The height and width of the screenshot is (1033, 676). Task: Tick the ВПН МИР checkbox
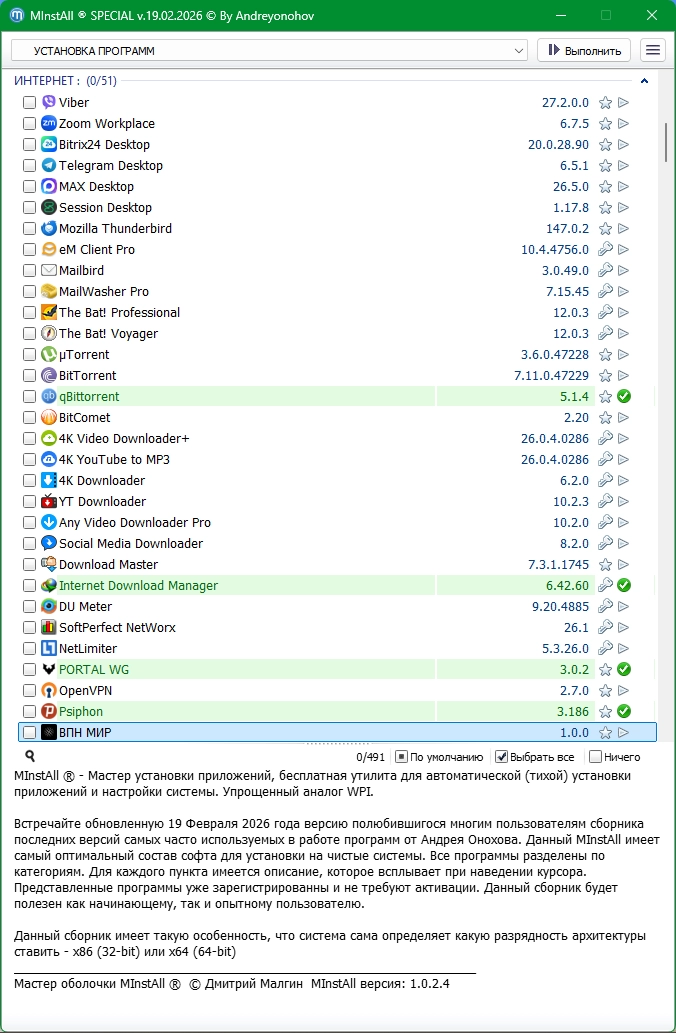[29, 732]
